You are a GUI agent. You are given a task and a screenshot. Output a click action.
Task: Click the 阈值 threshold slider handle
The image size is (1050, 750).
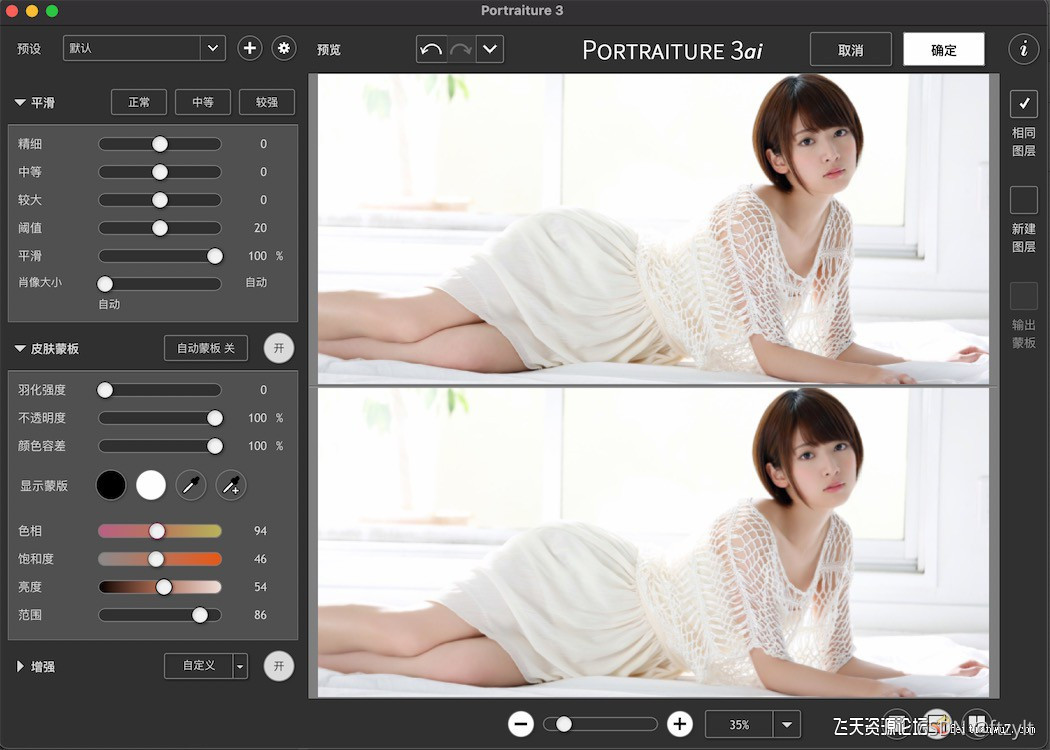point(159,228)
